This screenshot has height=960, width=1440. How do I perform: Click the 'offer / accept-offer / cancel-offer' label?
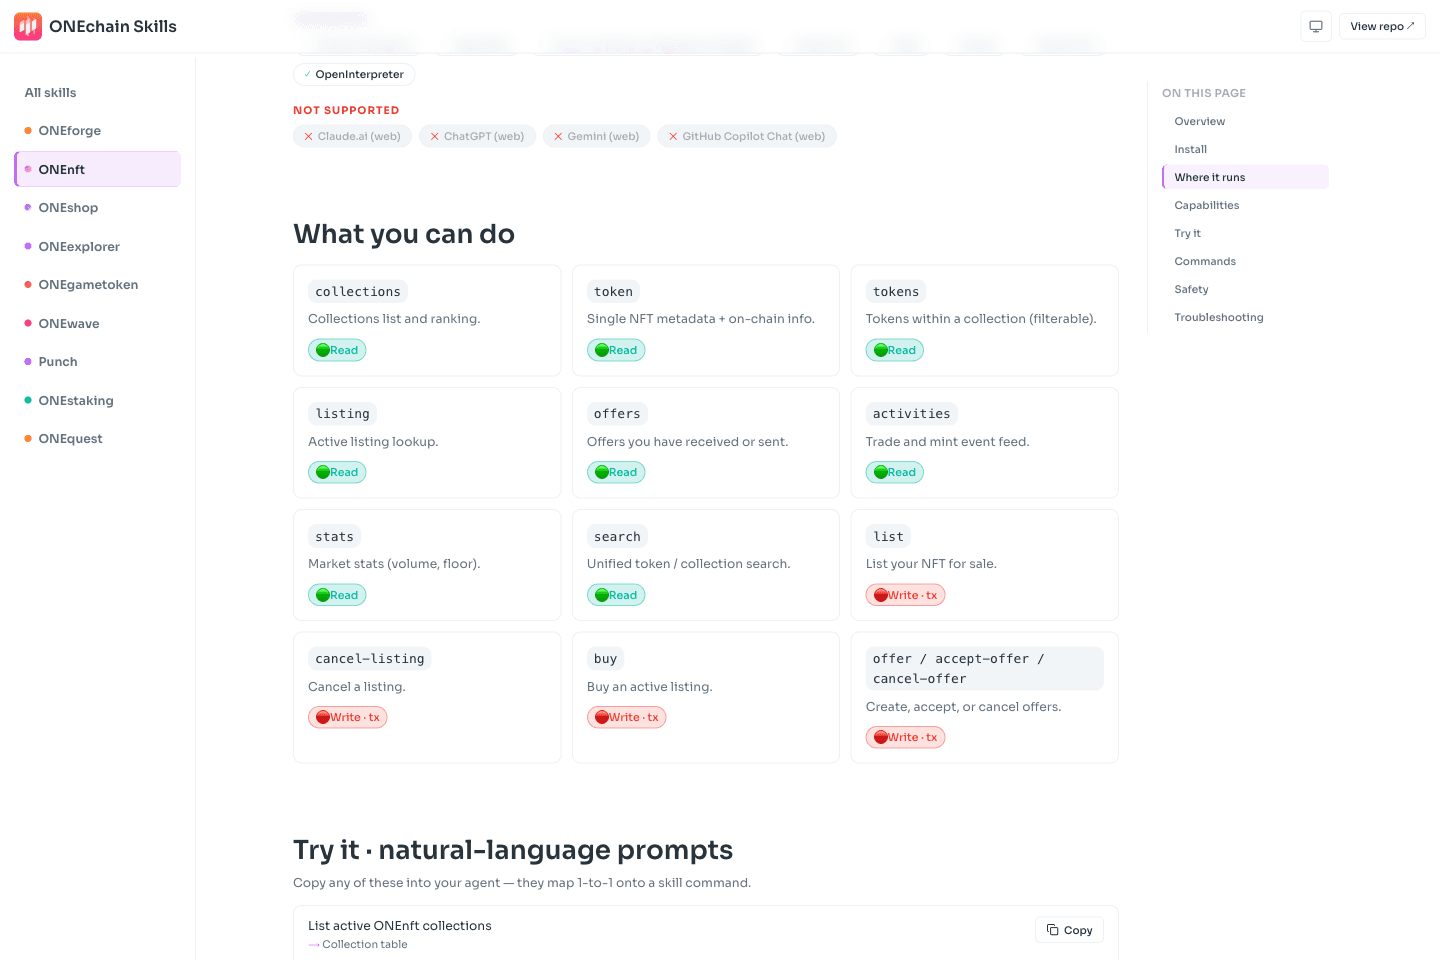click(x=985, y=669)
